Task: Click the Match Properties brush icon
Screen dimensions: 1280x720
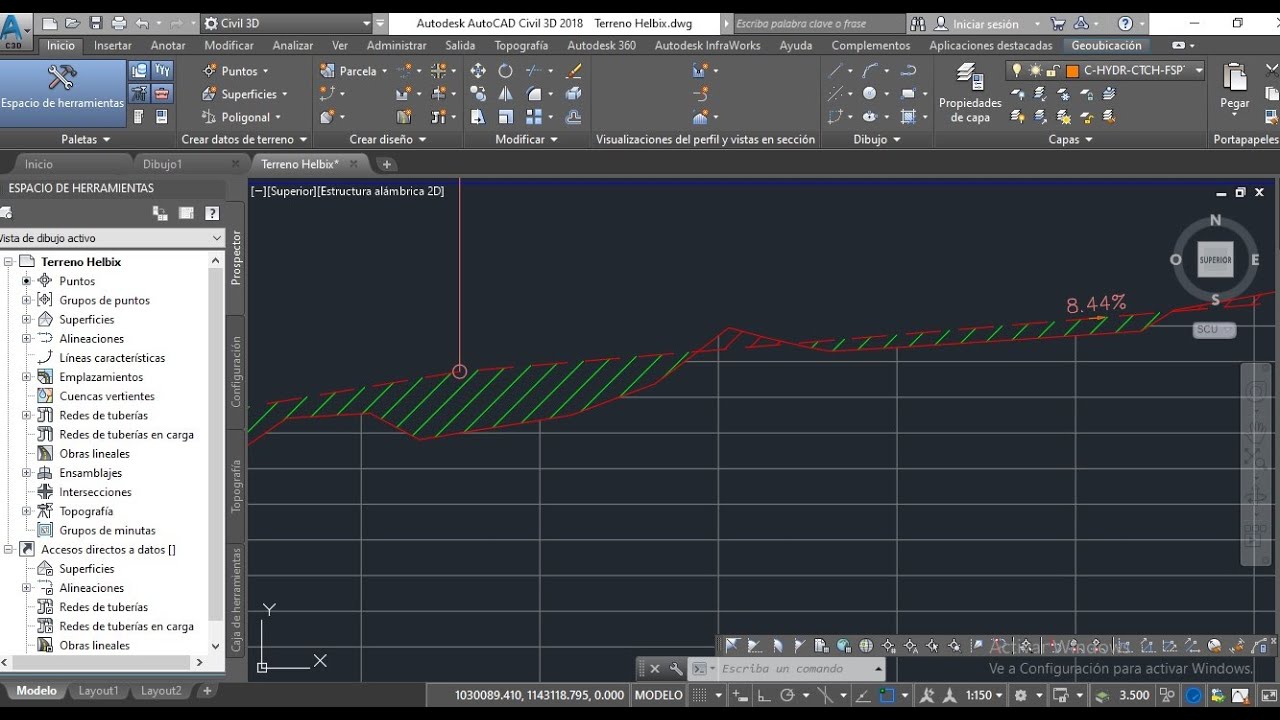Action: [x=573, y=71]
